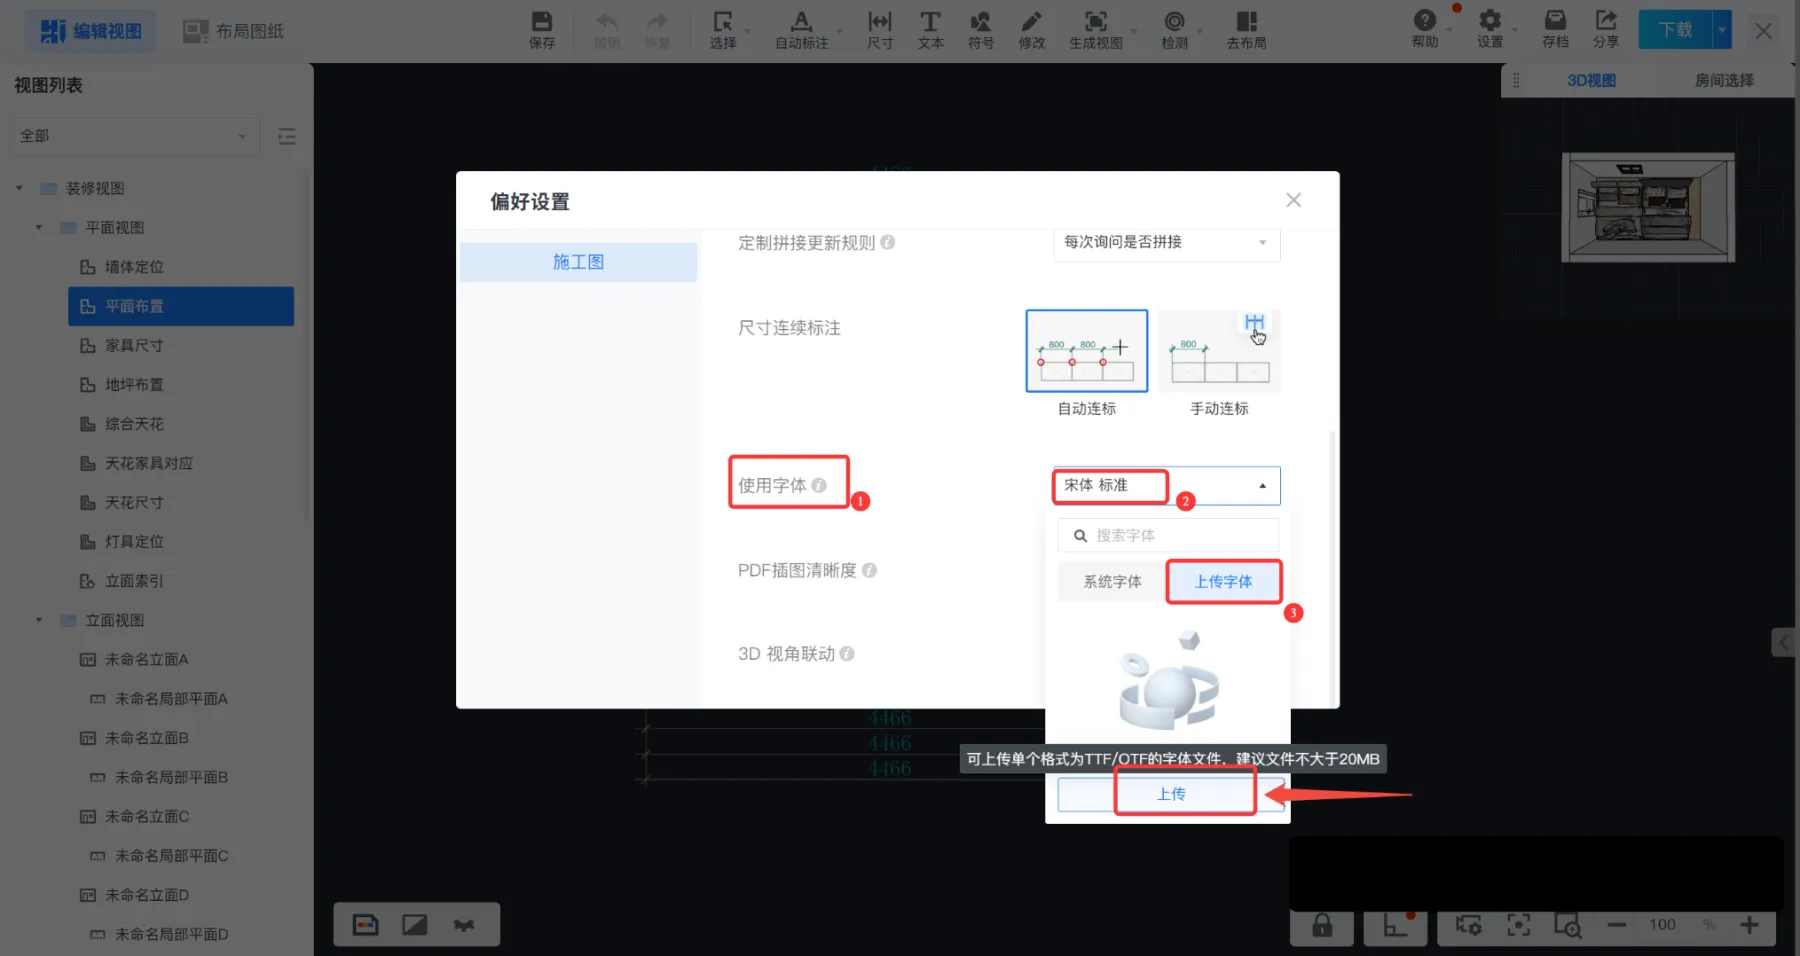1800x956 pixels.
Task: Click the Settings gear icon
Action: point(1490,28)
